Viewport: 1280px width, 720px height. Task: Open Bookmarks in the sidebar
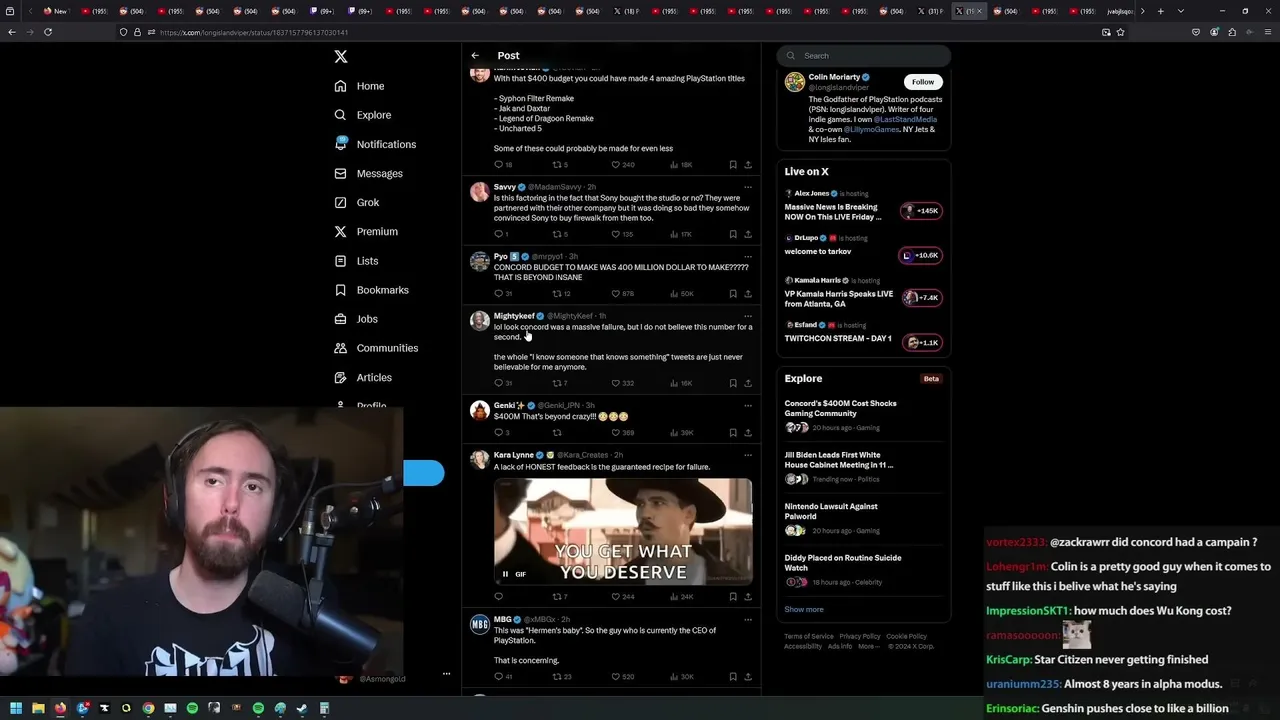point(372,290)
